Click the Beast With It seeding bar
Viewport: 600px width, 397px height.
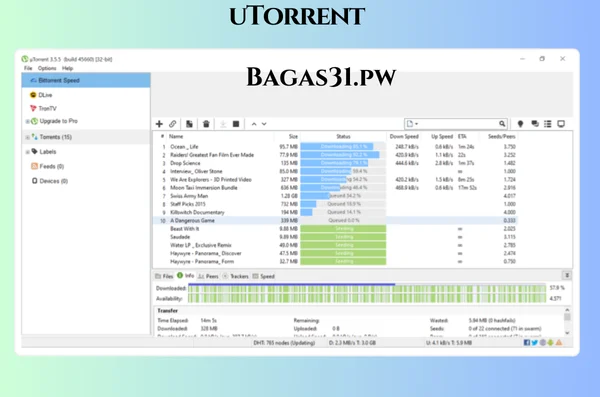(x=343, y=229)
